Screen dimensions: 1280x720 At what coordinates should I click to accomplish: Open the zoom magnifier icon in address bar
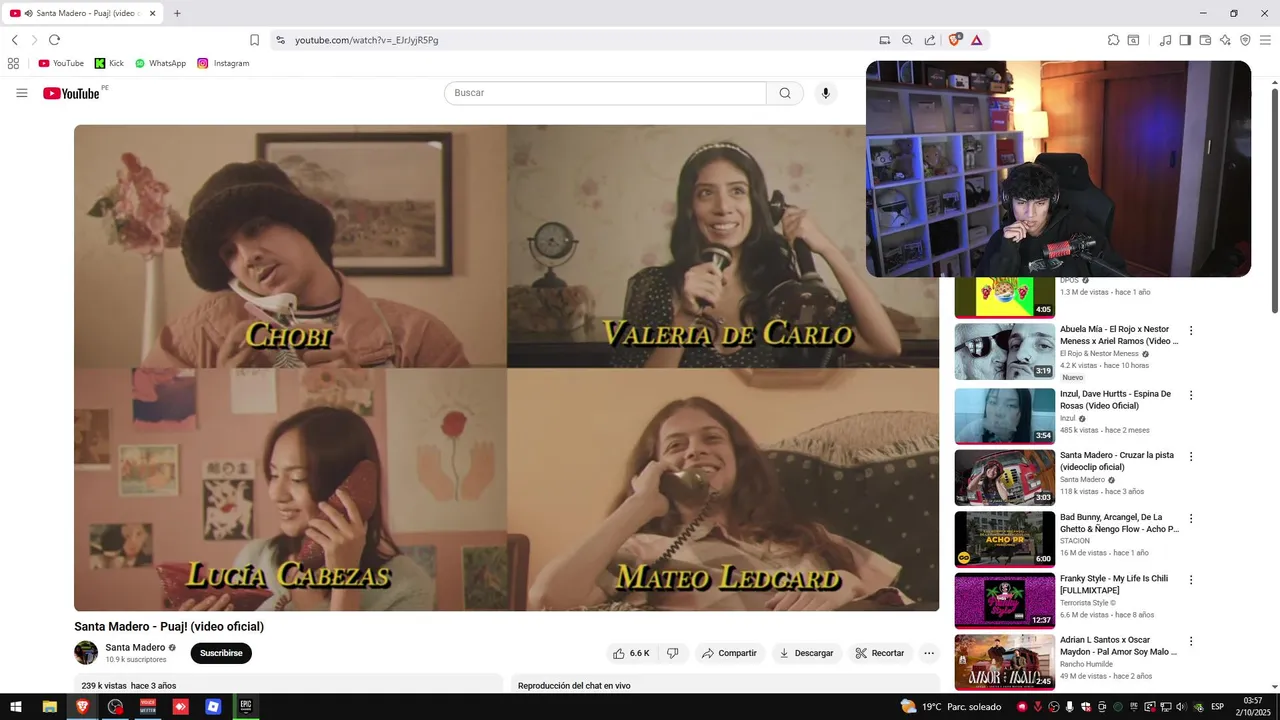[x=907, y=40]
